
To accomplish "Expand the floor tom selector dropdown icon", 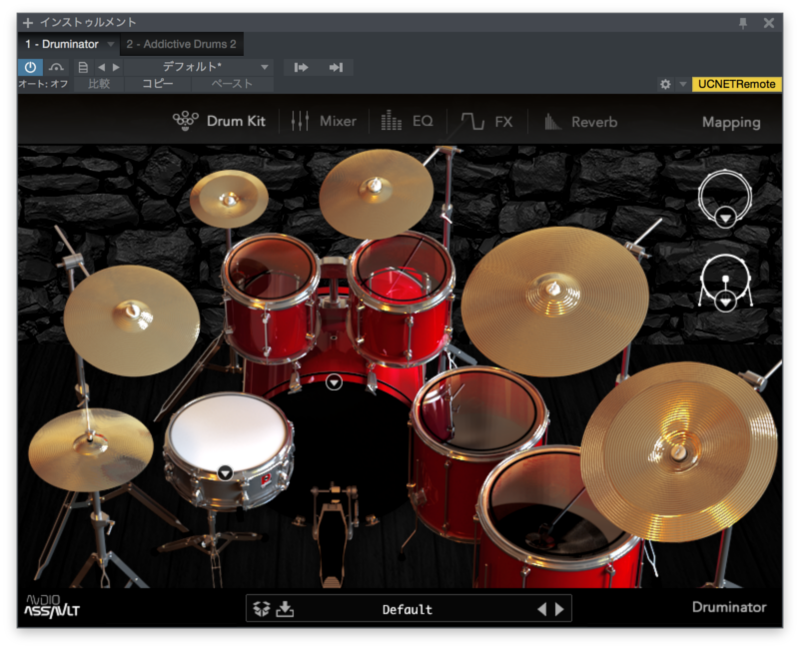I will pos(725,302).
